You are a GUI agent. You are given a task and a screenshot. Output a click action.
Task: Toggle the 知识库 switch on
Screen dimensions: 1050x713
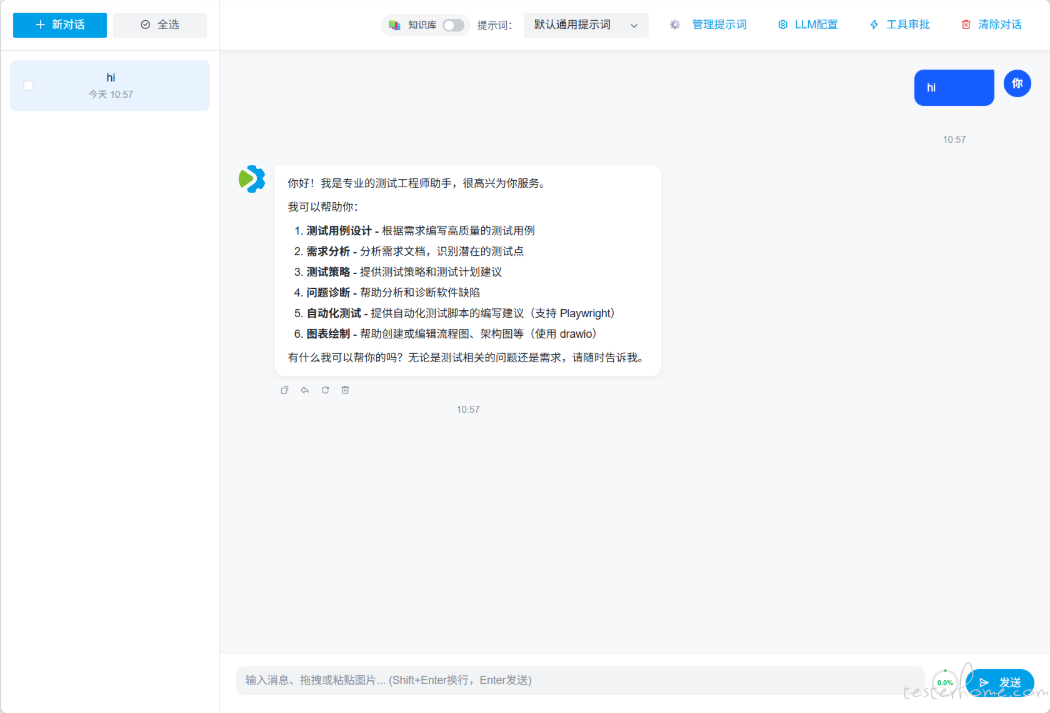[x=453, y=25]
